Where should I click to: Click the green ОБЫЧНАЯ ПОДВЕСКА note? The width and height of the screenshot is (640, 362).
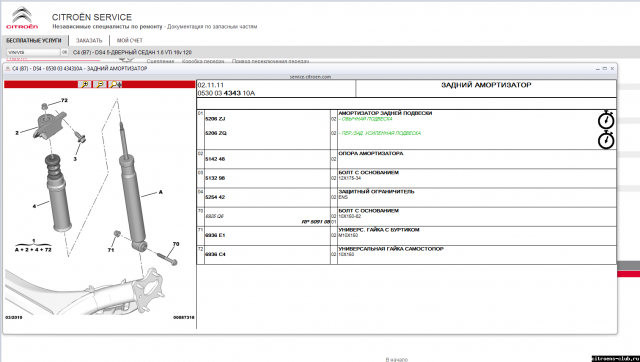[x=366, y=119]
